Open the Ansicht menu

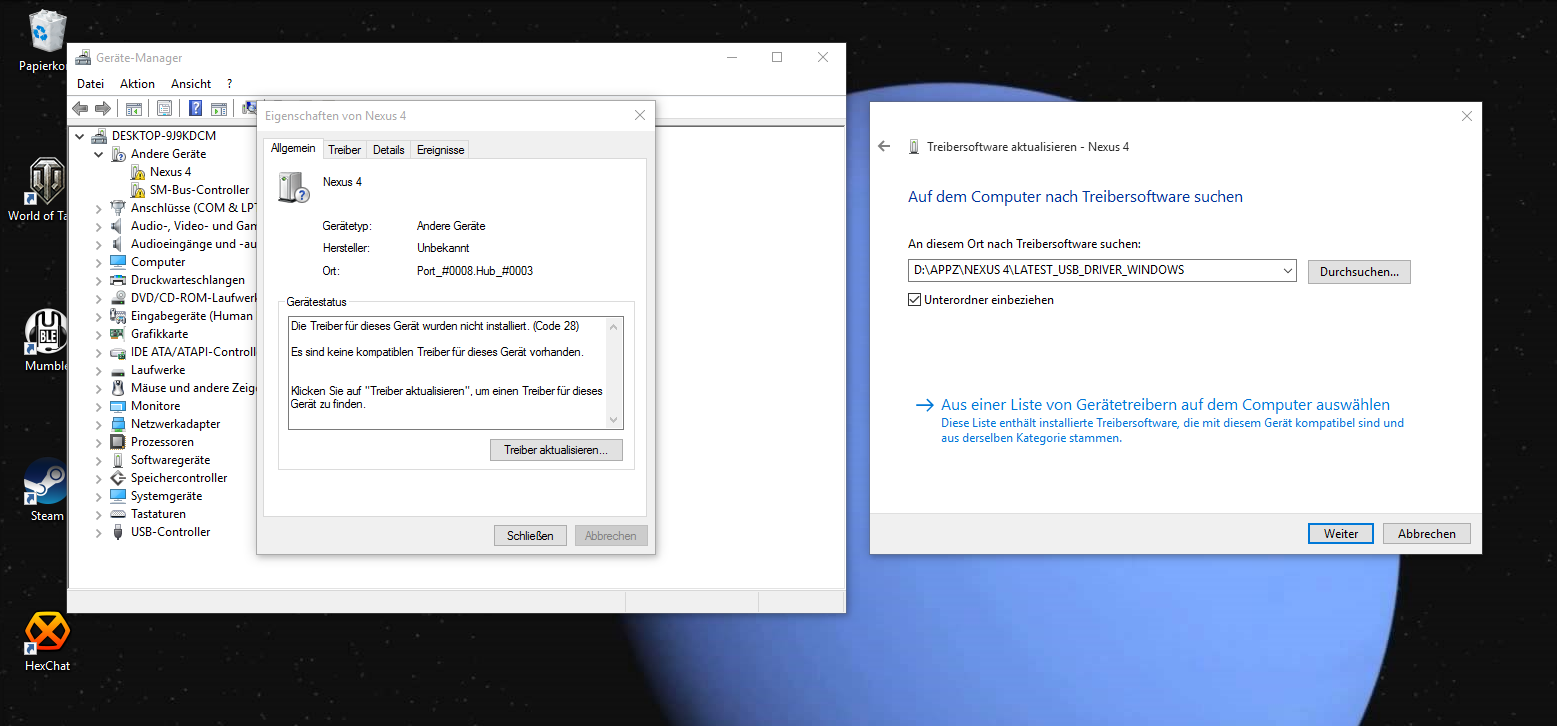191,84
